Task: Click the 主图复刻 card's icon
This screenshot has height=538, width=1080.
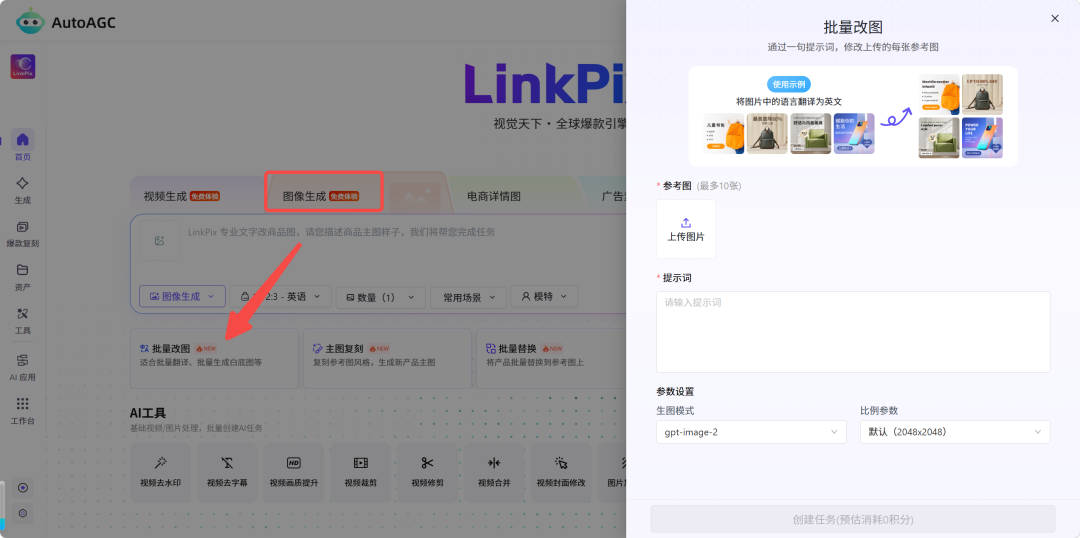Action: click(x=318, y=349)
